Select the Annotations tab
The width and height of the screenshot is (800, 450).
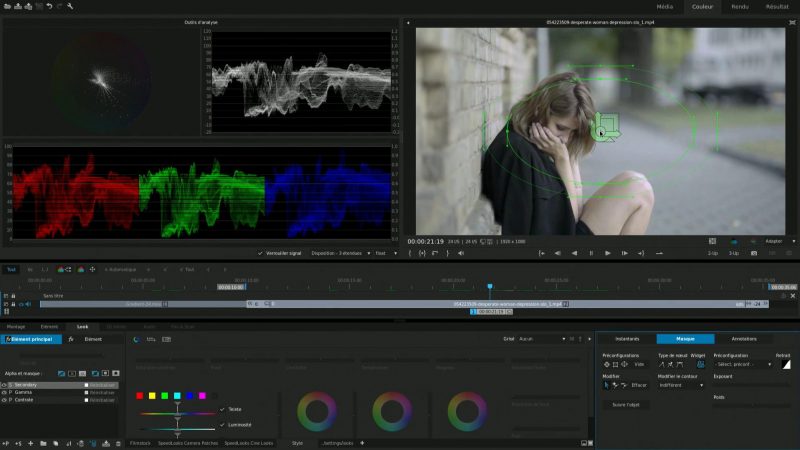[744, 339]
